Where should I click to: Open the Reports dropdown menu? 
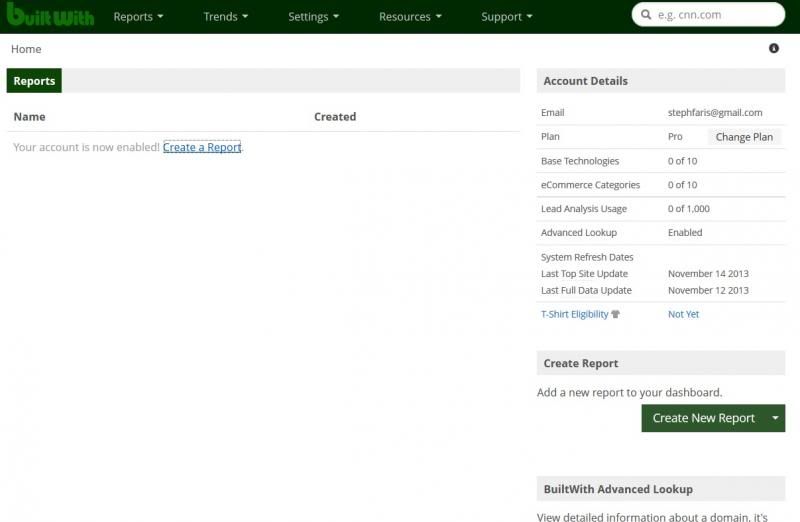click(138, 17)
